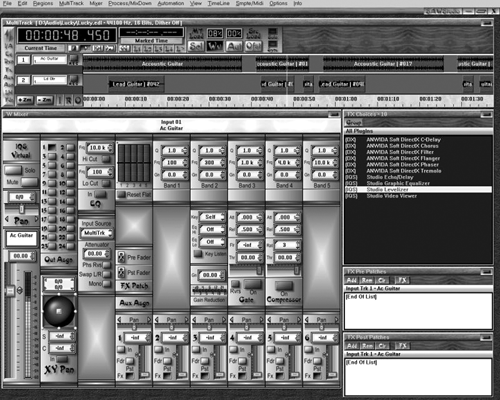Click FX button in FX Post Patches panel
This screenshot has height=400, width=500.
[402, 346]
